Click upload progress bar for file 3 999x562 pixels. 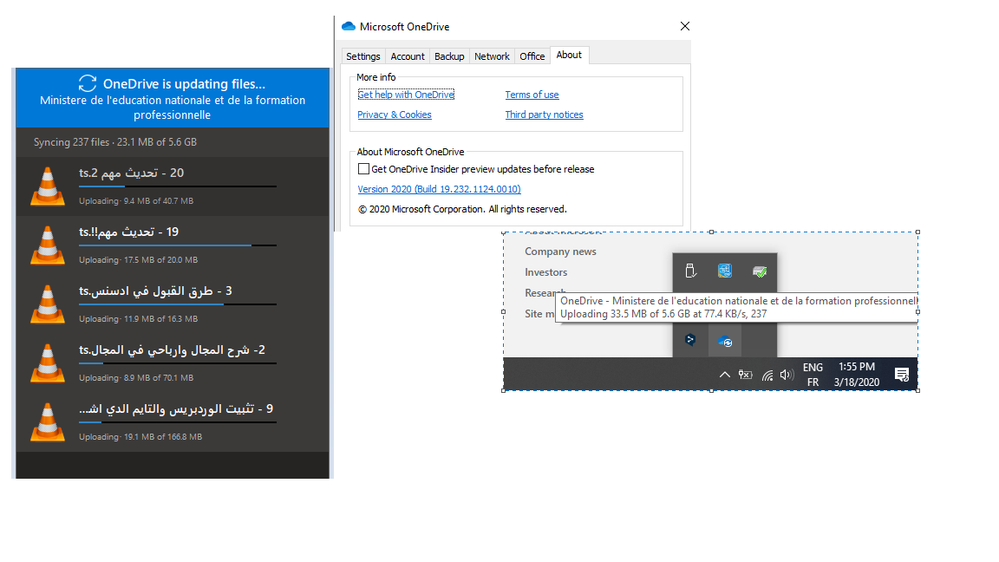click(x=178, y=304)
